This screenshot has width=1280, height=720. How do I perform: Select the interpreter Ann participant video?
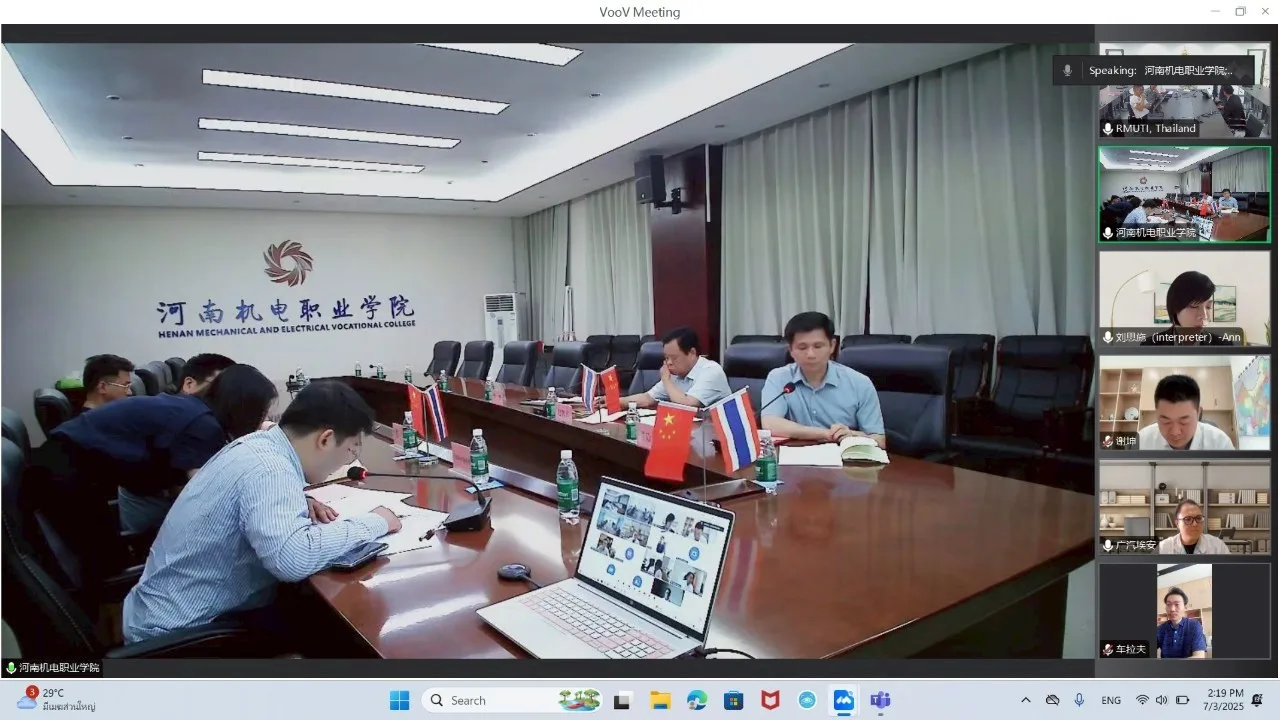click(x=1184, y=297)
